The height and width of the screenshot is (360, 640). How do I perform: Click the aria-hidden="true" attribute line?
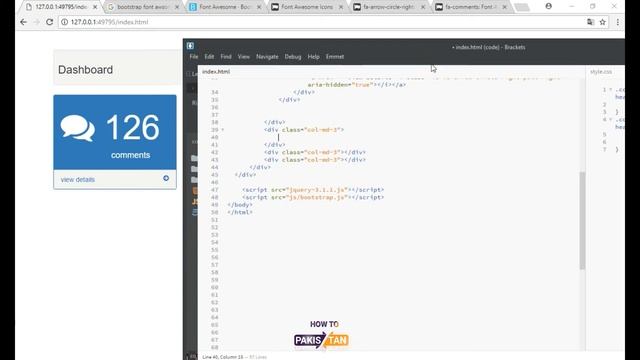(x=357, y=84)
